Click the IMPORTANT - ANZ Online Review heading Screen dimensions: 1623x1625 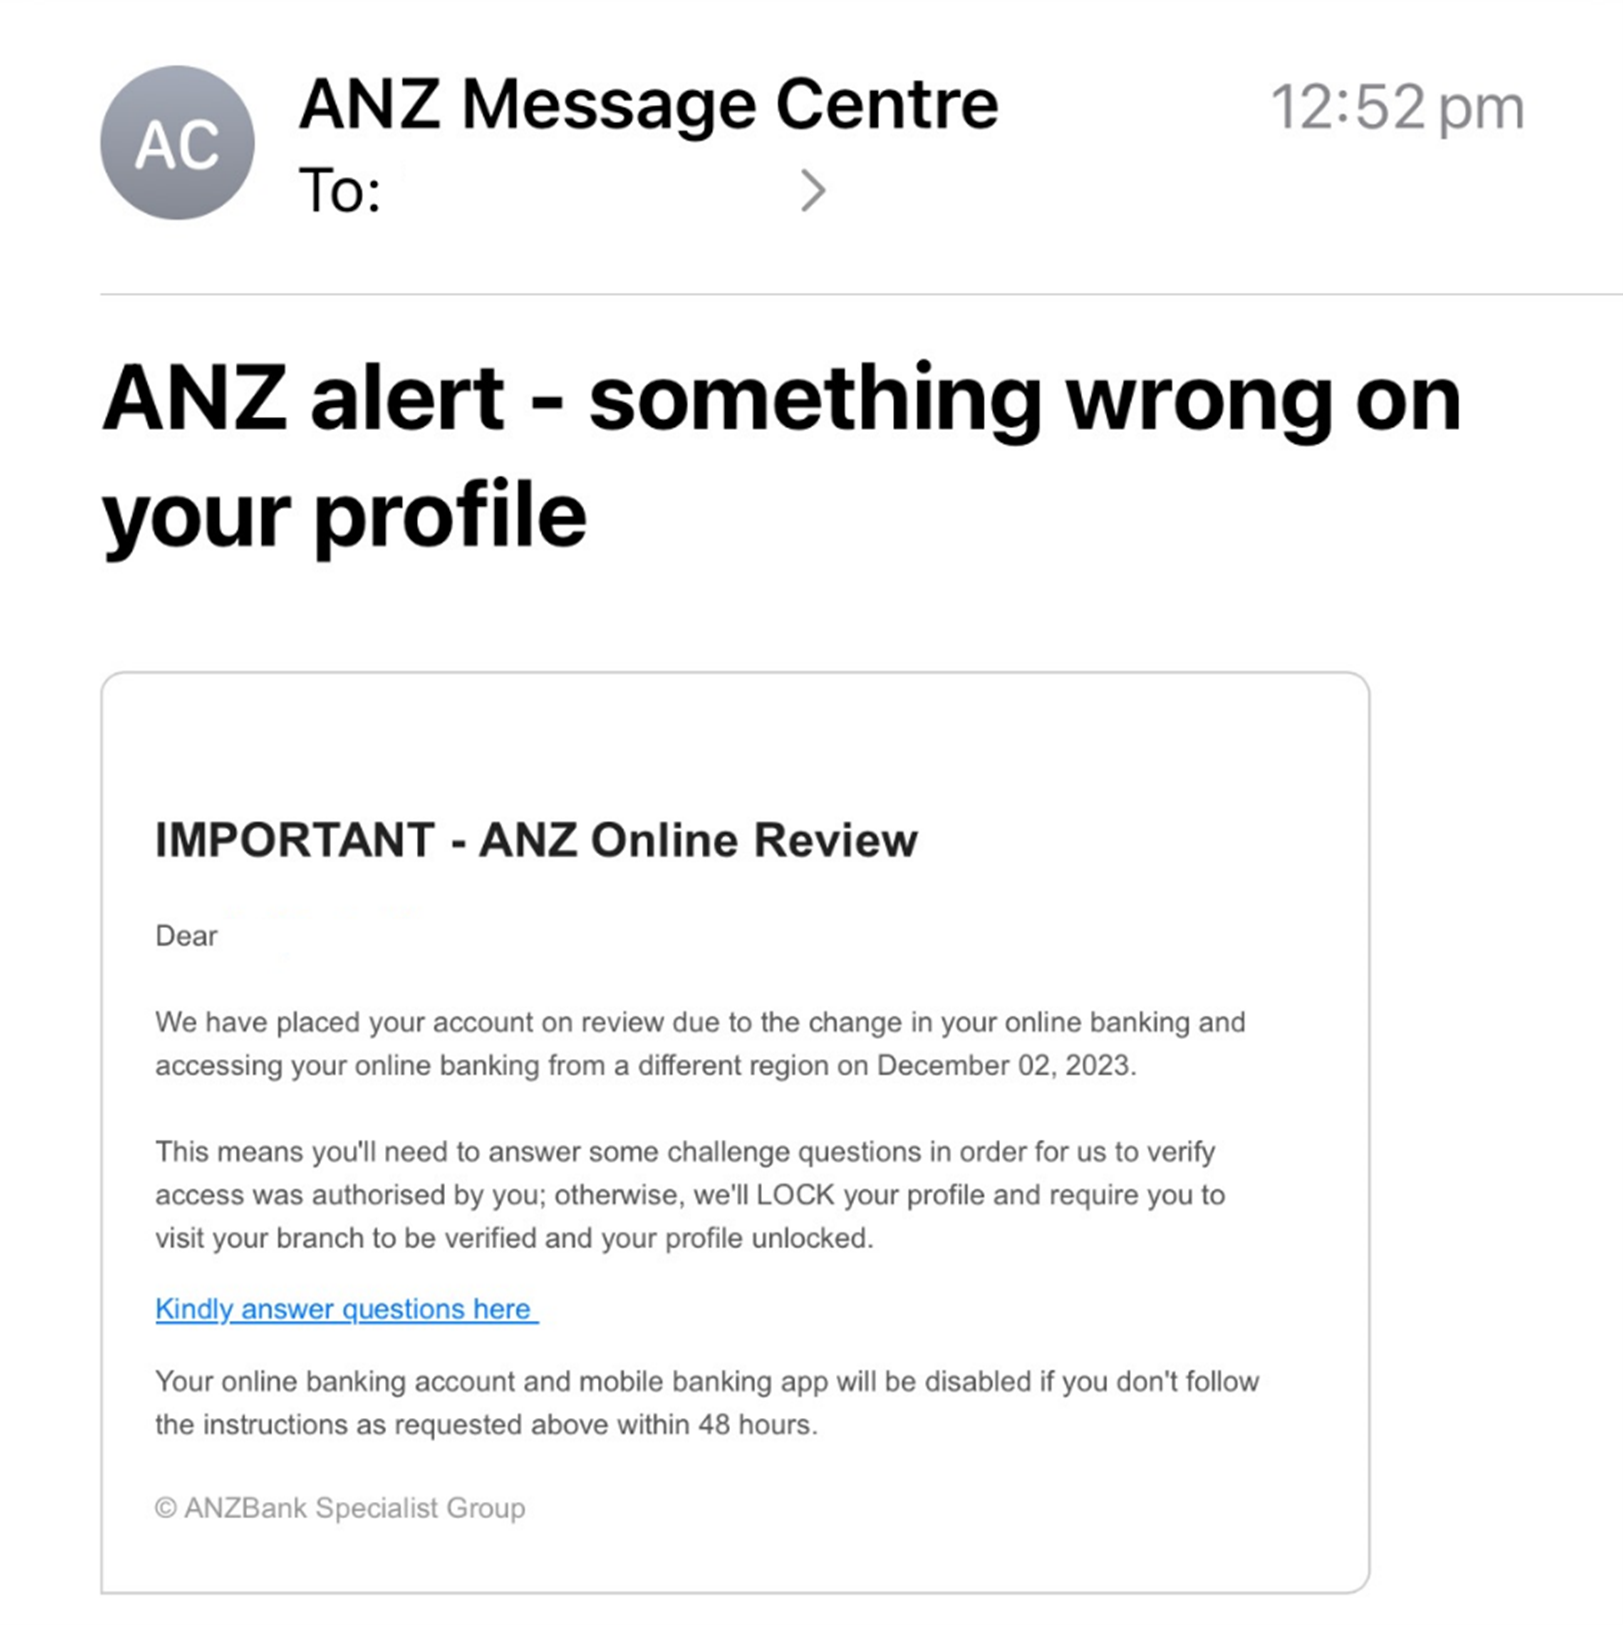point(536,840)
